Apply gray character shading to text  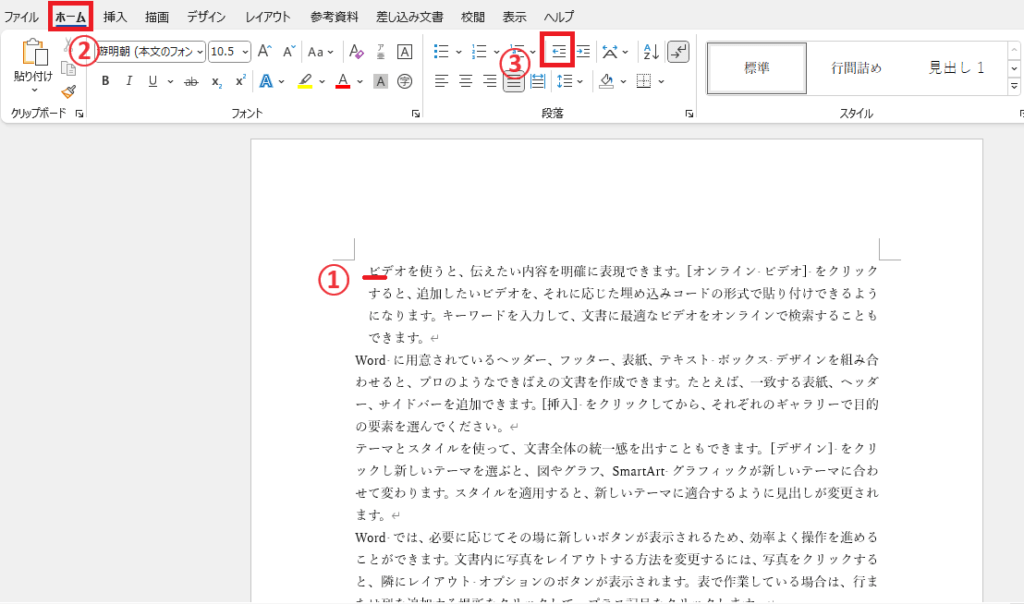click(x=381, y=81)
